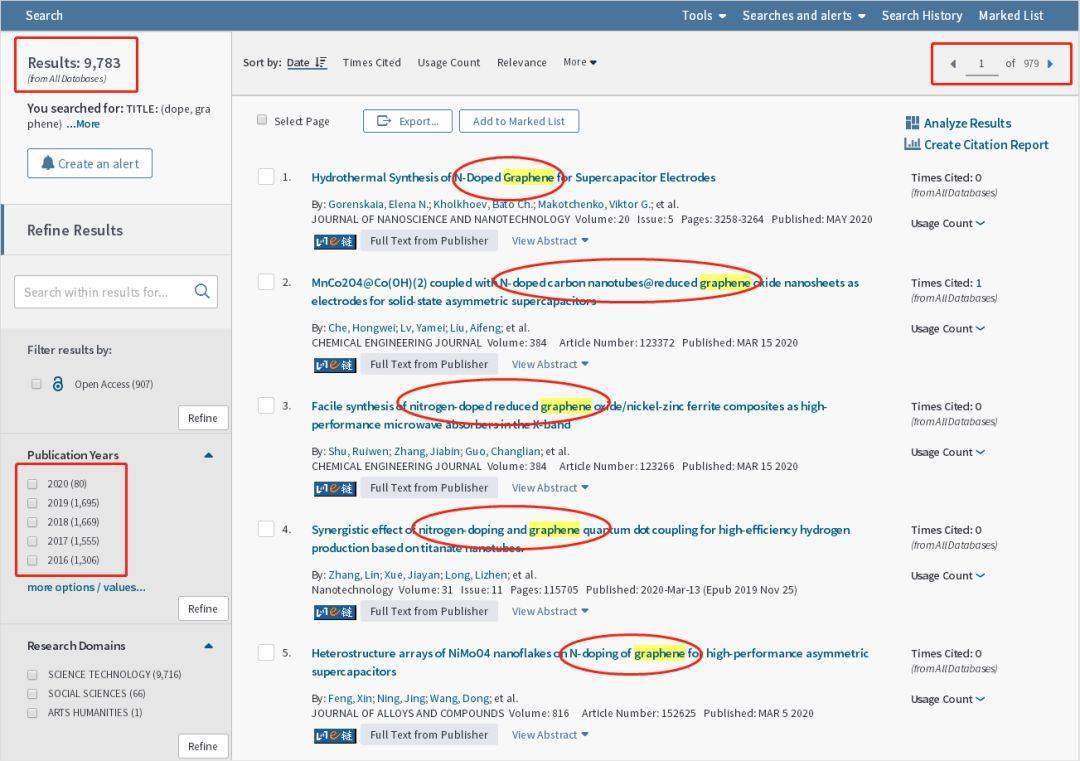
Task: Collapse the Publication Years section
Action: (208, 455)
